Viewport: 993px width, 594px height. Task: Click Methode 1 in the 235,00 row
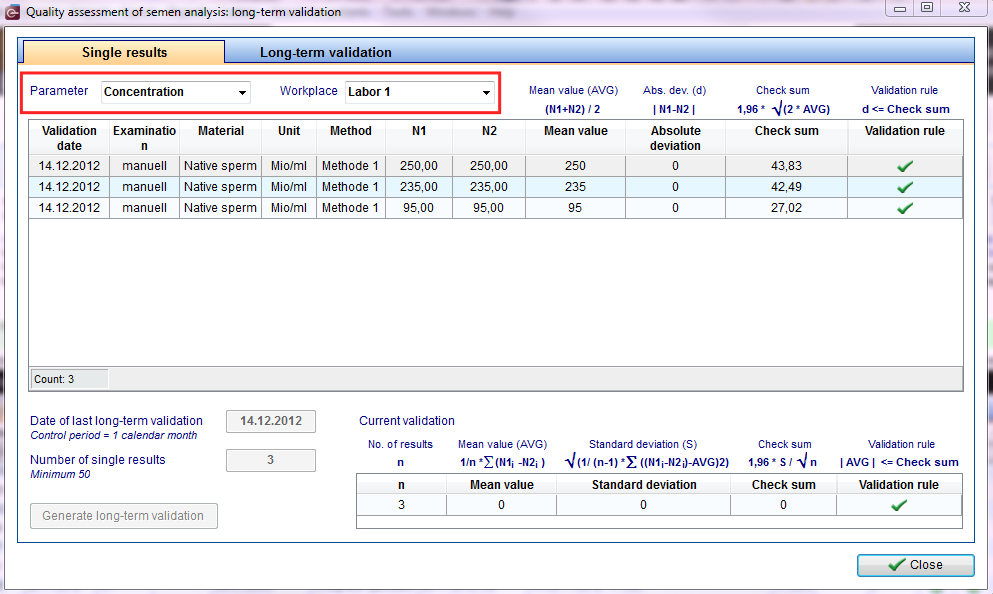click(350, 187)
